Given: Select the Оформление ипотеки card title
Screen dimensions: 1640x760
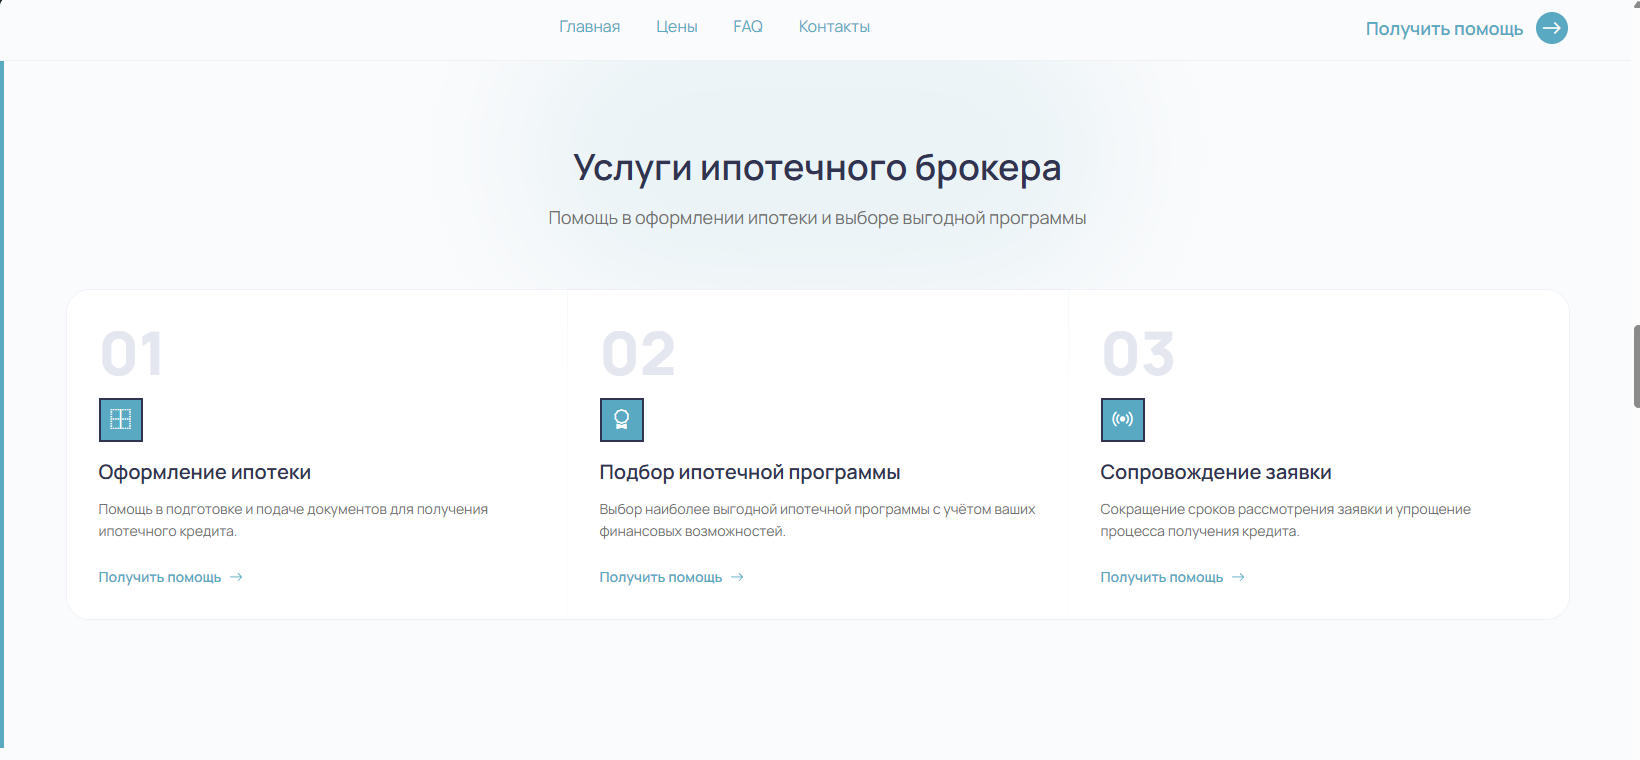Looking at the screenshot, I should point(205,472).
